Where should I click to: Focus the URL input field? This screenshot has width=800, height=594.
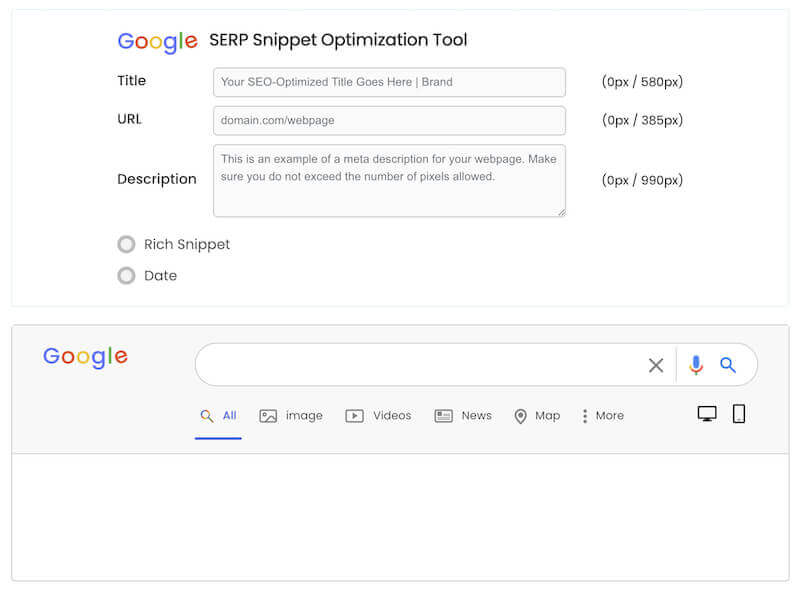[x=389, y=120]
